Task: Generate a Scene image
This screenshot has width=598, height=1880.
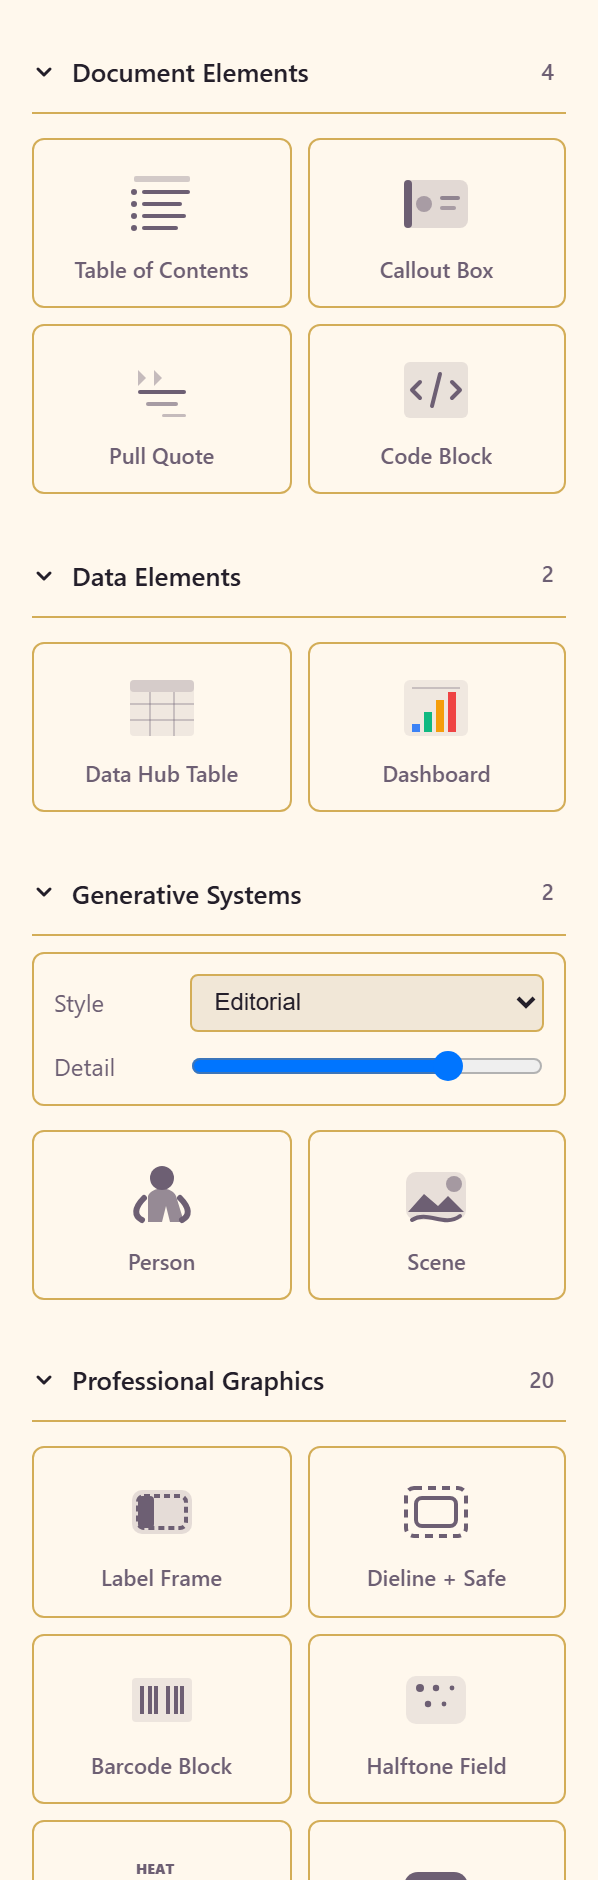Action: (x=437, y=1215)
